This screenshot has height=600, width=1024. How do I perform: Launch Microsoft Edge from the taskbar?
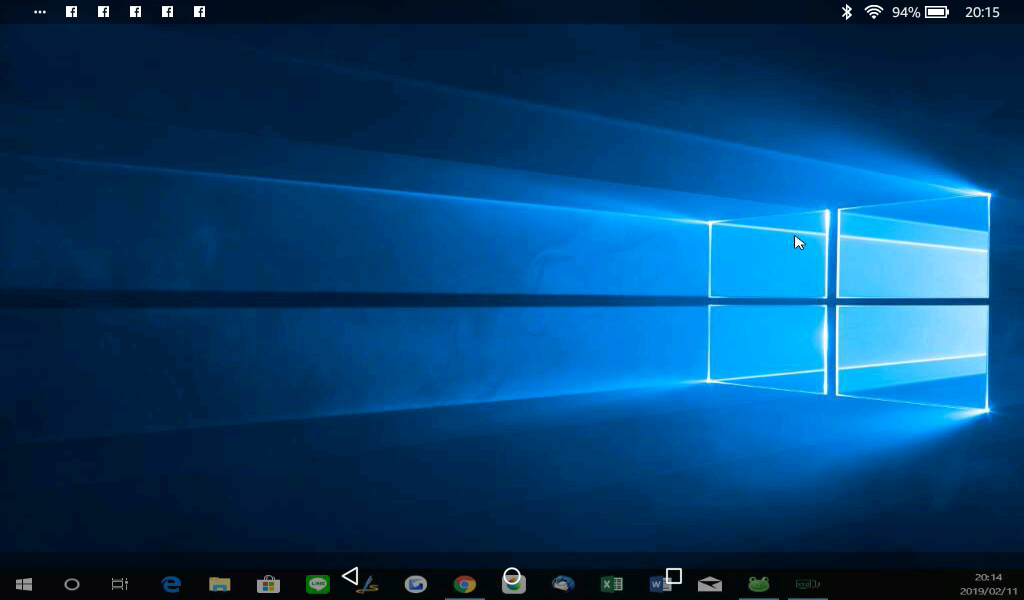(x=171, y=584)
